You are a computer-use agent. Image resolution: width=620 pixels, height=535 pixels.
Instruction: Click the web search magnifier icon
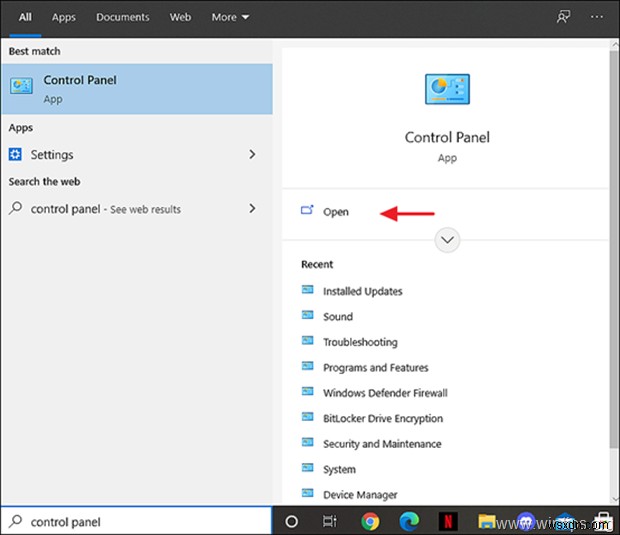pyautogui.click(x=15, y=208)
